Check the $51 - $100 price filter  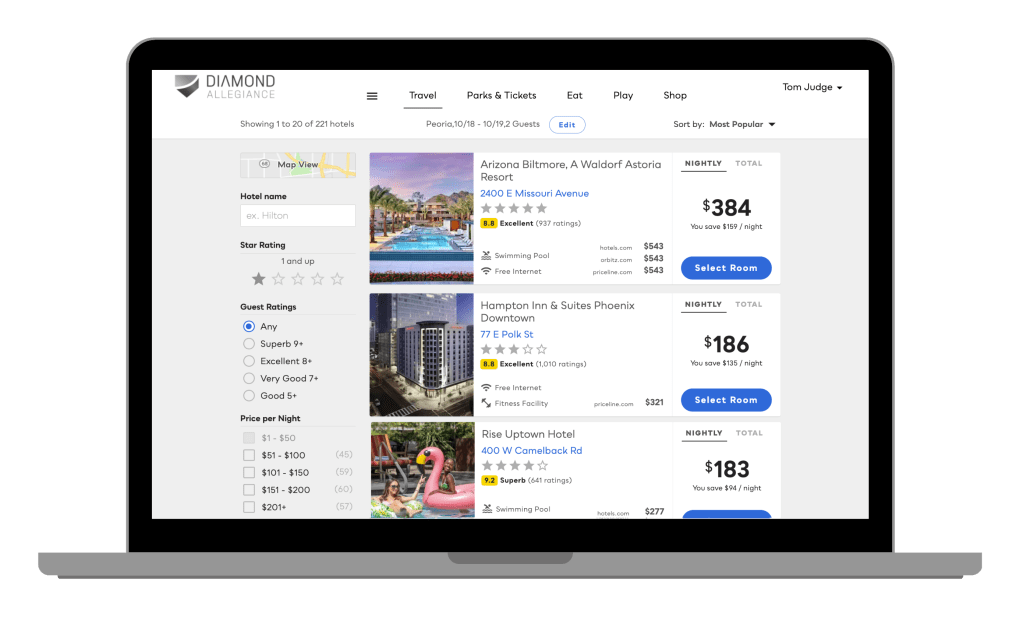click(249, 455)
